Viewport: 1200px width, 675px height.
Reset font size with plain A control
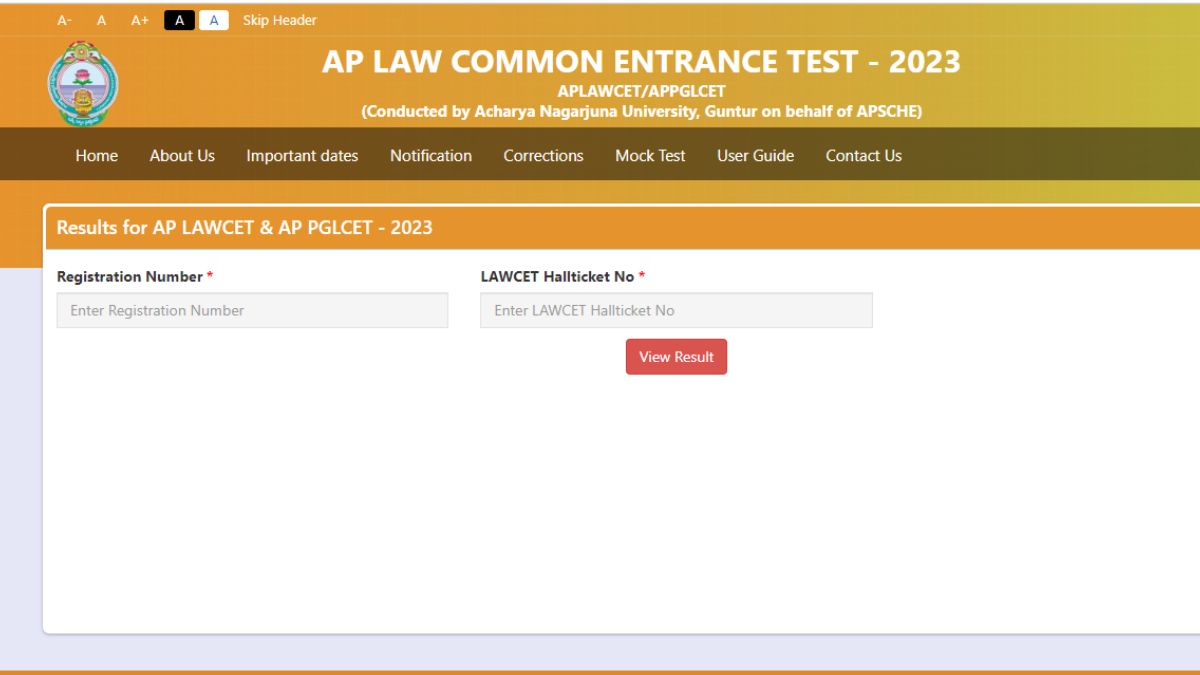click(x=101, y=20)
